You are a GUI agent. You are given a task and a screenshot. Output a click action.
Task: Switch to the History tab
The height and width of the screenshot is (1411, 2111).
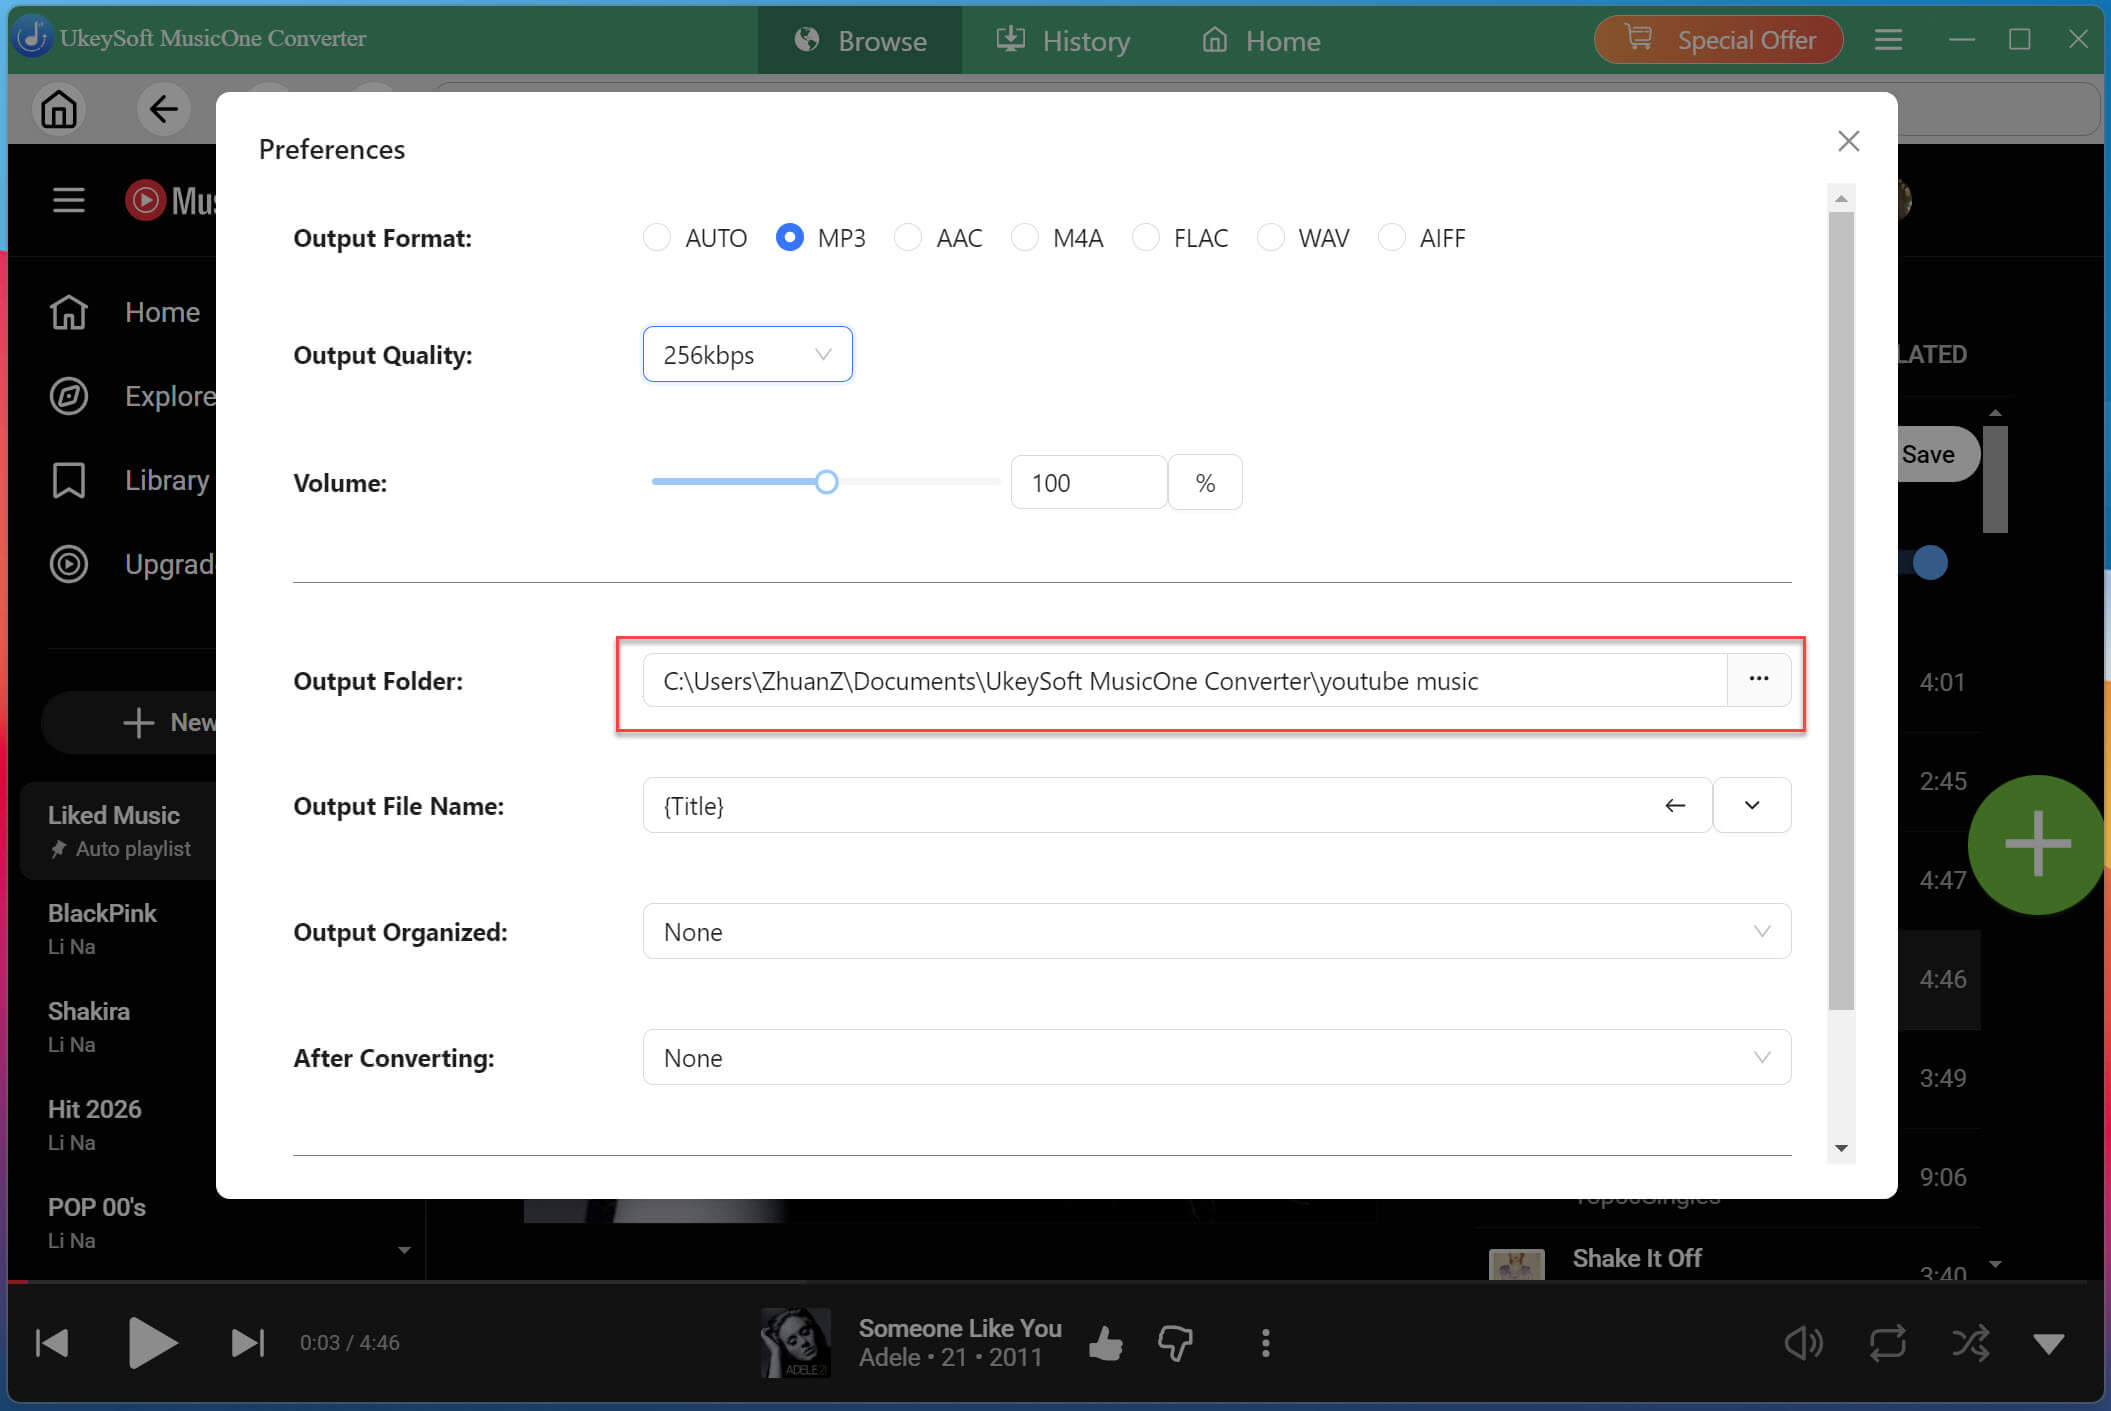(1063, 40)
